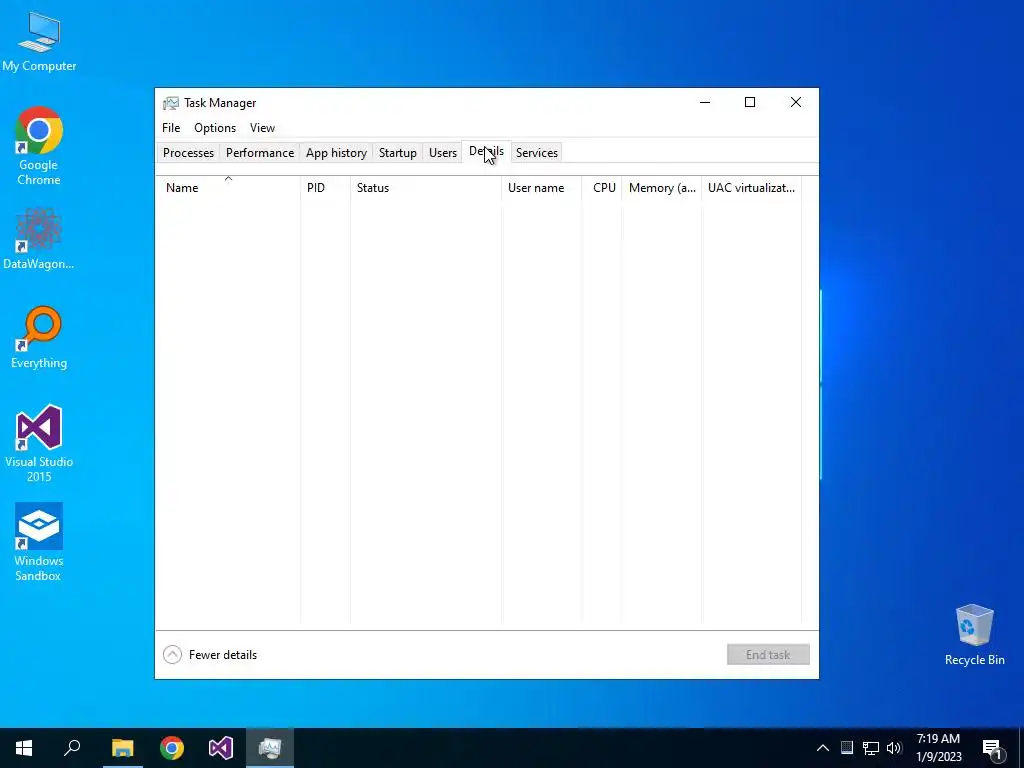Switch to the Processes tab
1024x768 pixels.
pyautogui.click(x=188, y=153)
